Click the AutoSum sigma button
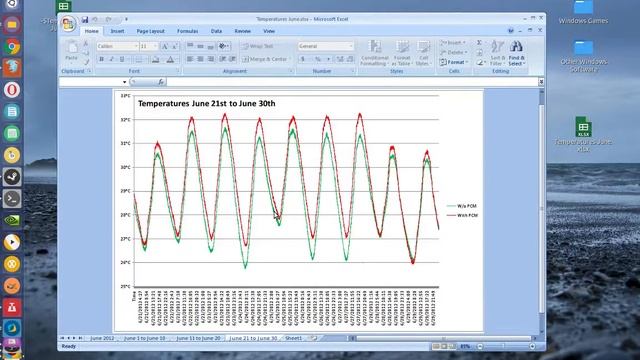The height and width of the screenshot is (360, 640). tap(480, 42)
